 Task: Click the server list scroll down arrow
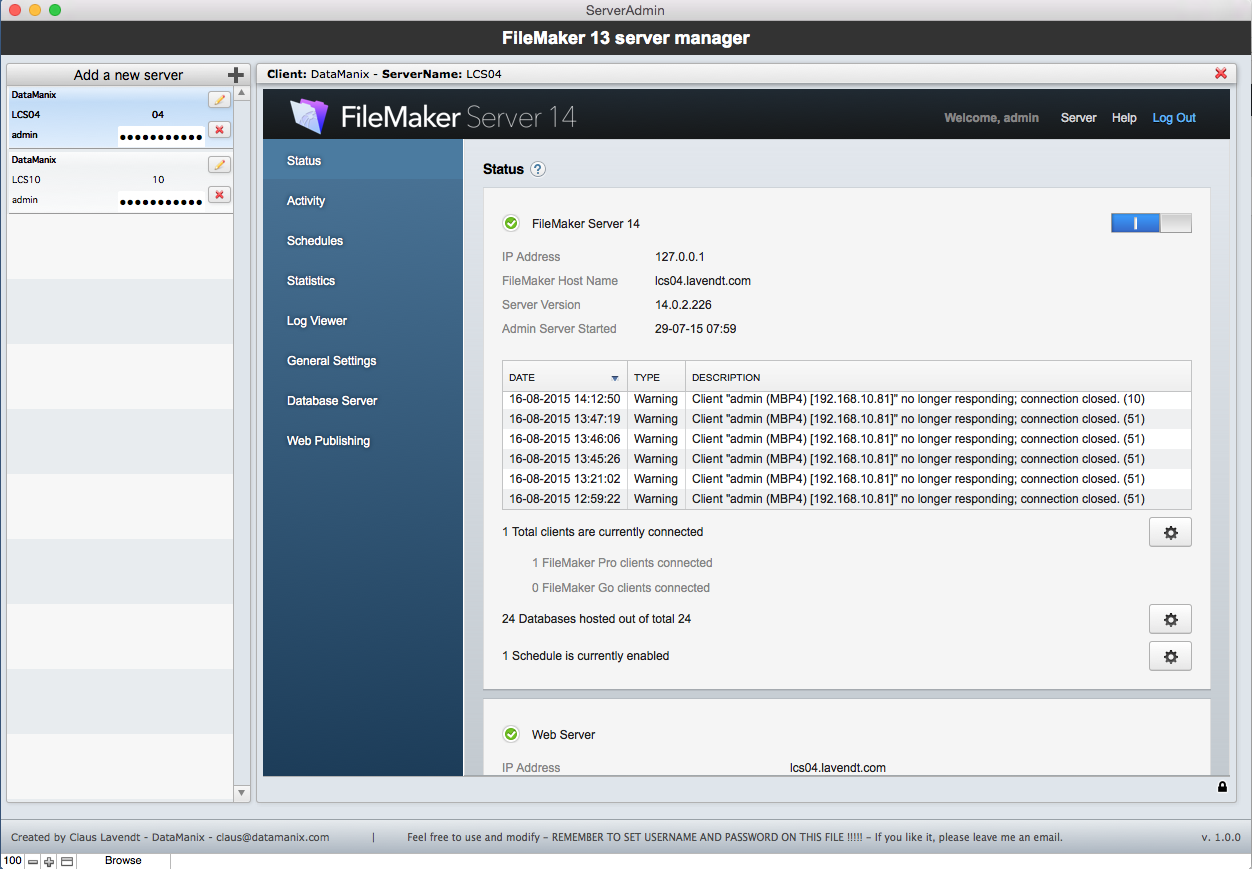point(241,792)
